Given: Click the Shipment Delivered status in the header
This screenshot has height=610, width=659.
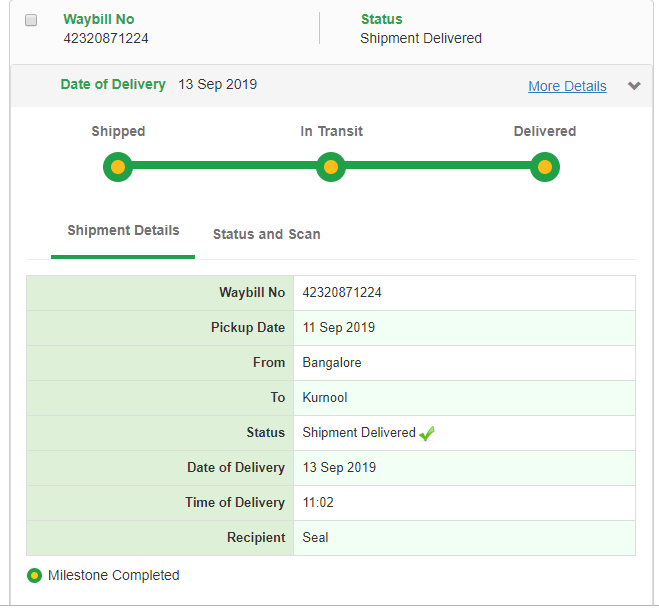Looking at the screenshot, I should tap(420, 38).
